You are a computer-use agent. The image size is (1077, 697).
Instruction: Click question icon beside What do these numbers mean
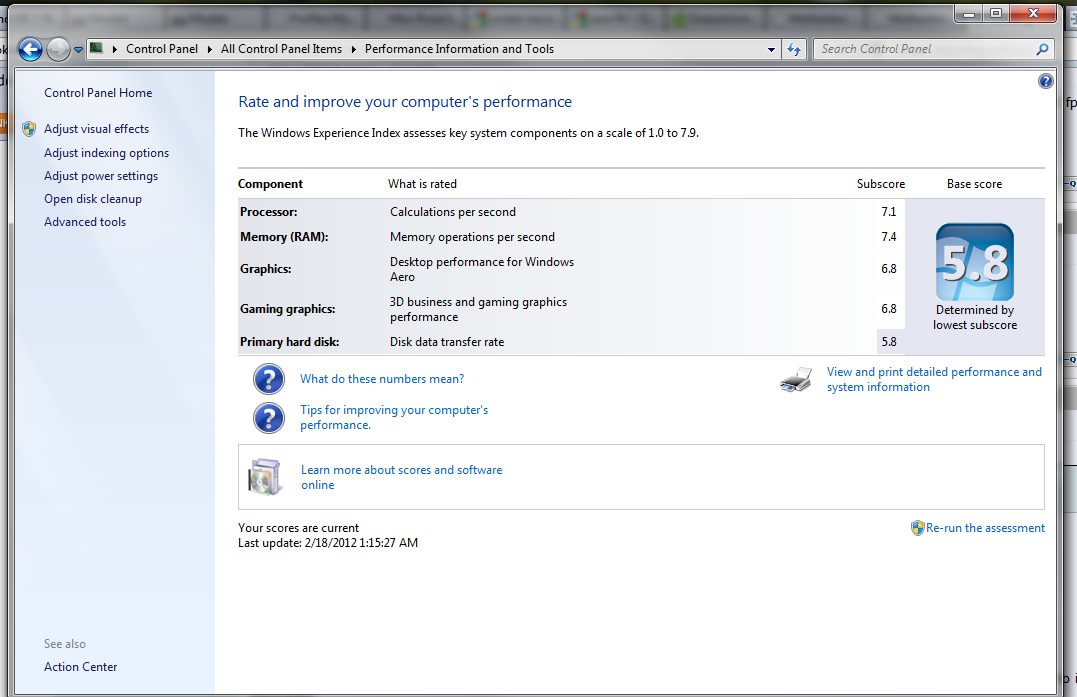tap(269, 379)
